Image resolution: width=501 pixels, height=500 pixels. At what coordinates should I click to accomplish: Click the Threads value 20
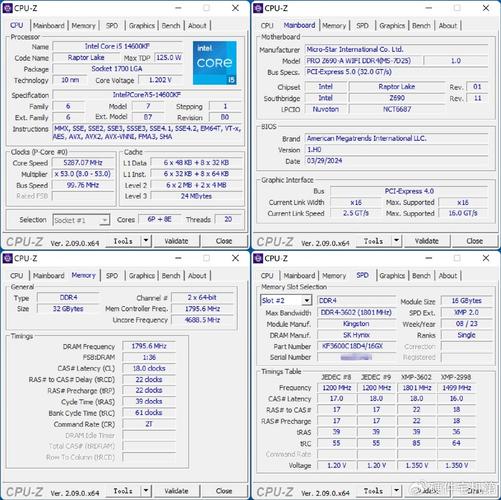point(228,219)
